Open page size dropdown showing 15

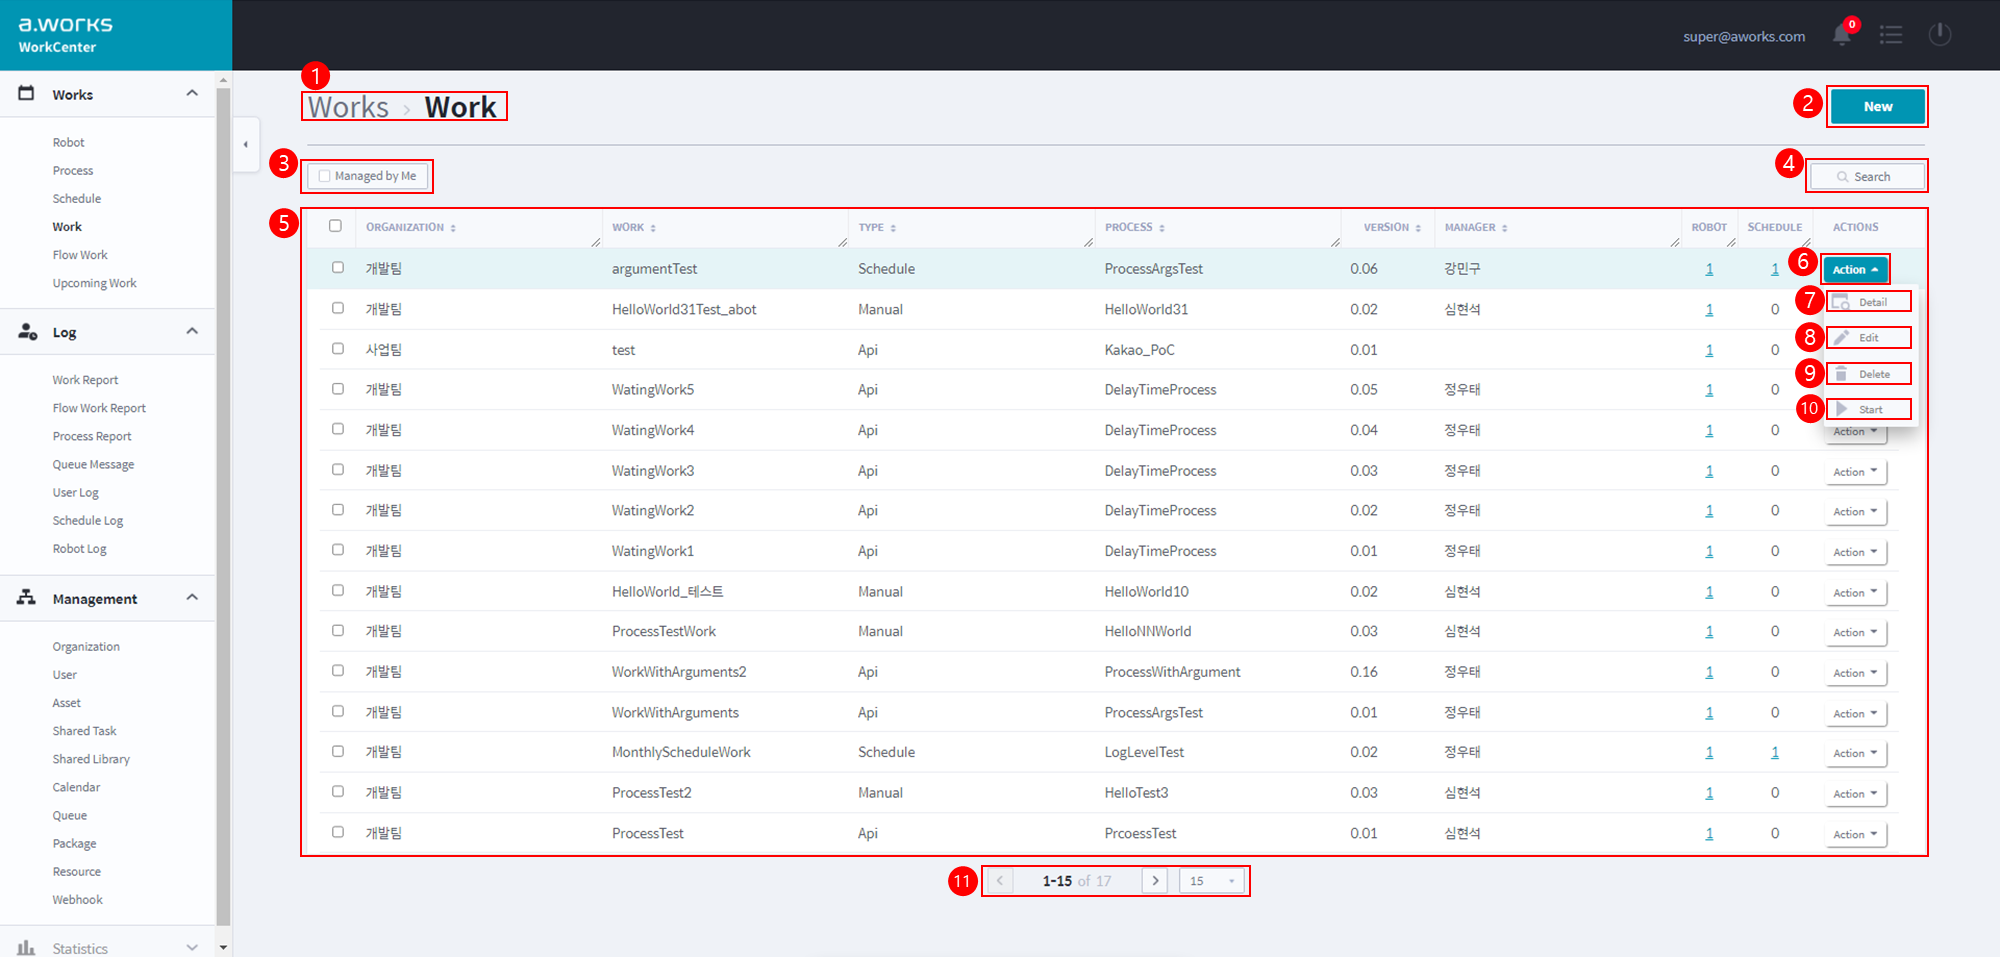coord(1212,881)
